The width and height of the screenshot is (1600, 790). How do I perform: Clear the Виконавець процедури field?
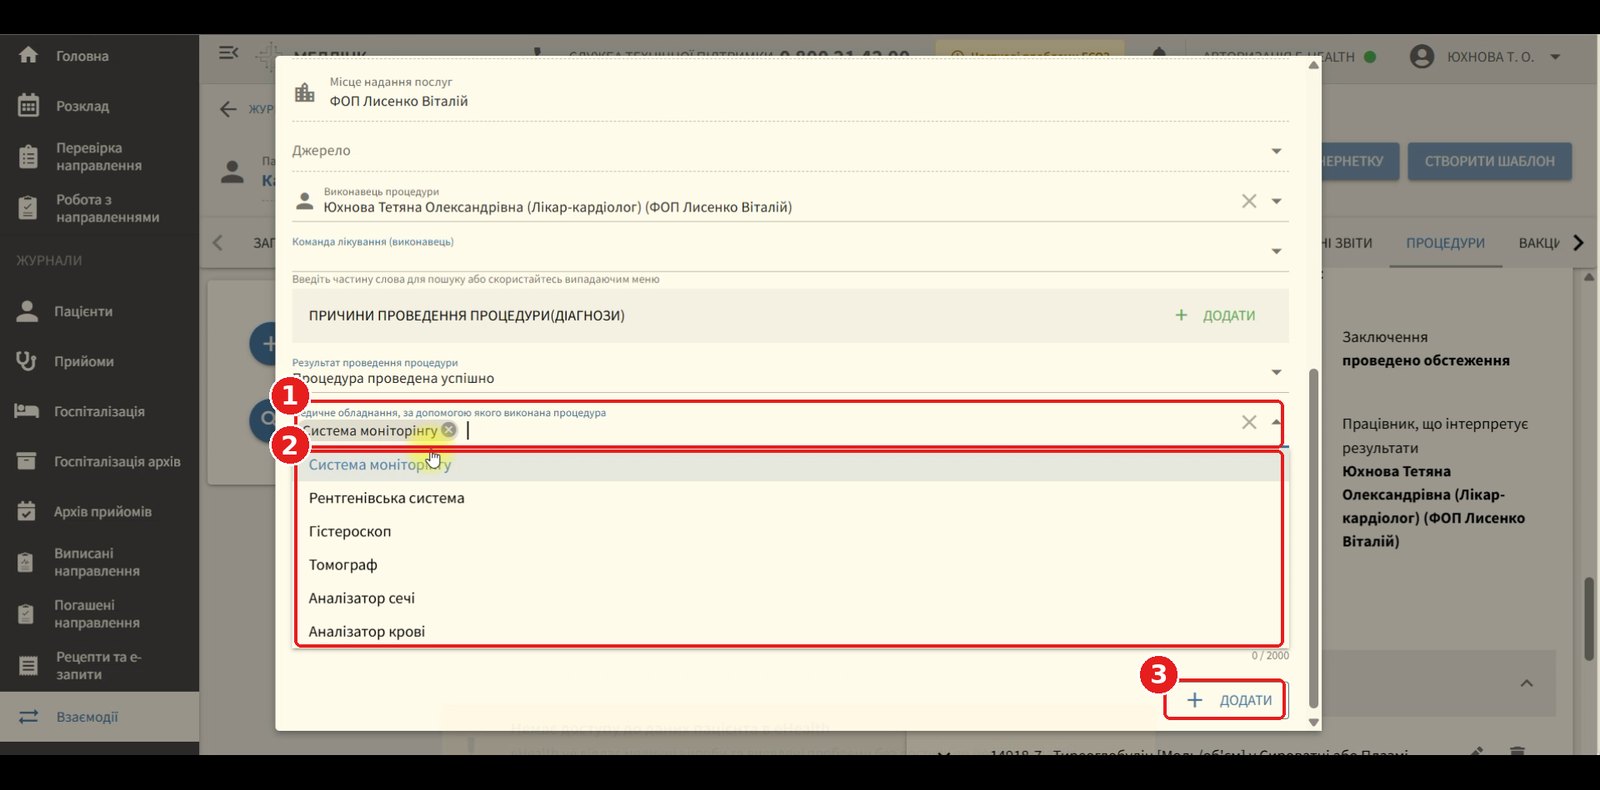1249,201
